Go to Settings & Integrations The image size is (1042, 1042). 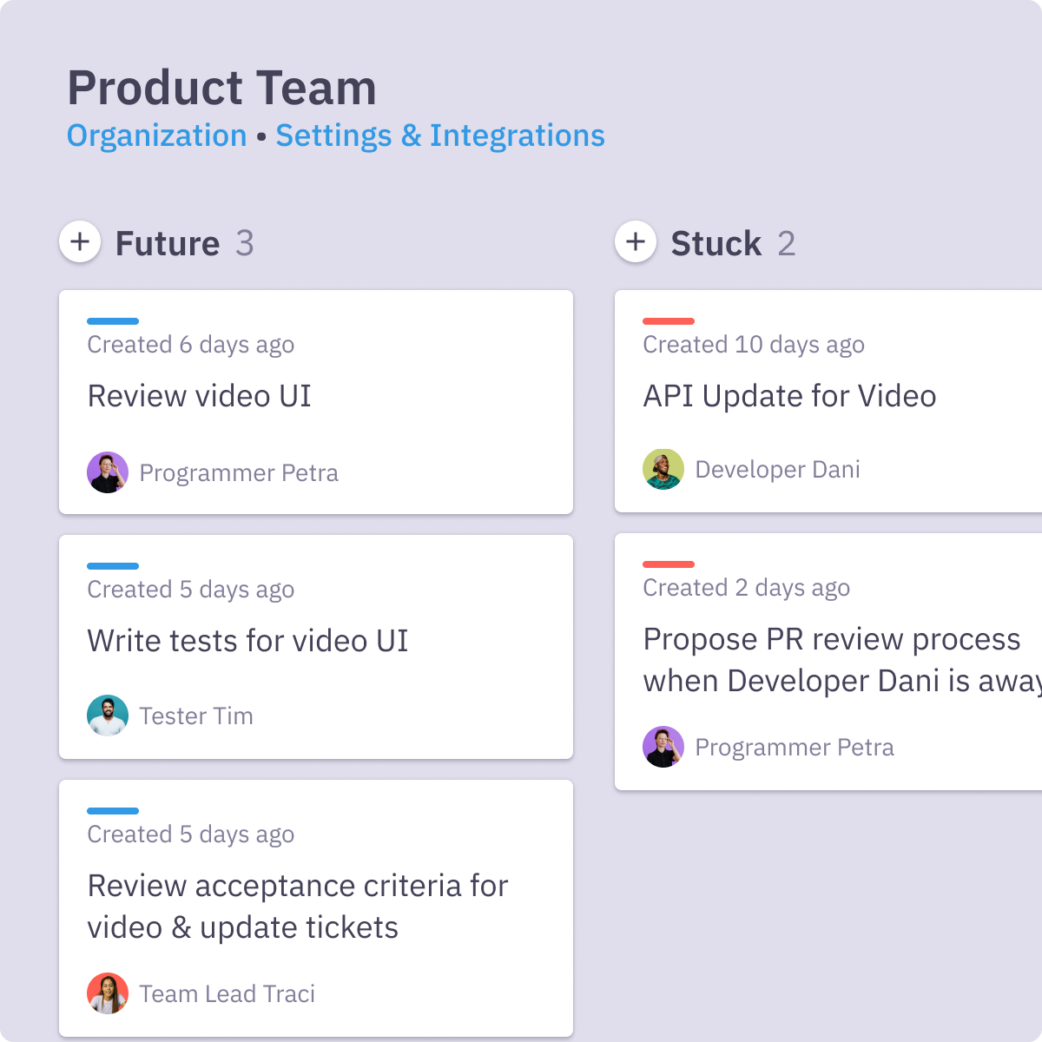click(x=440, y=136)
